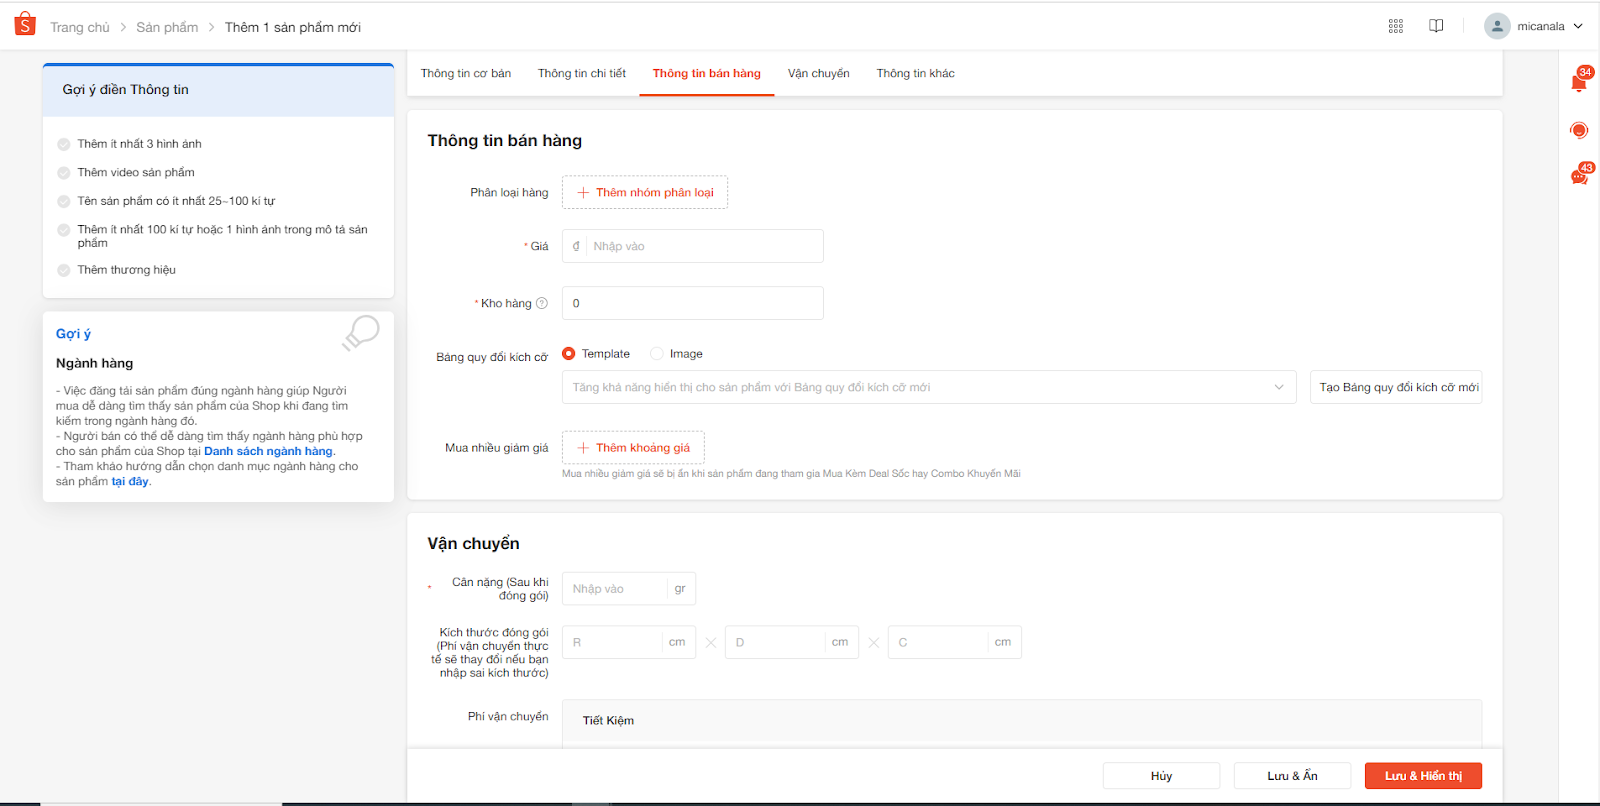Open the Danh sách ngành hàng link
Image resolution: width=1600 pixels, height=806 pixels.
pyautogui.click(x=268, y=451)
